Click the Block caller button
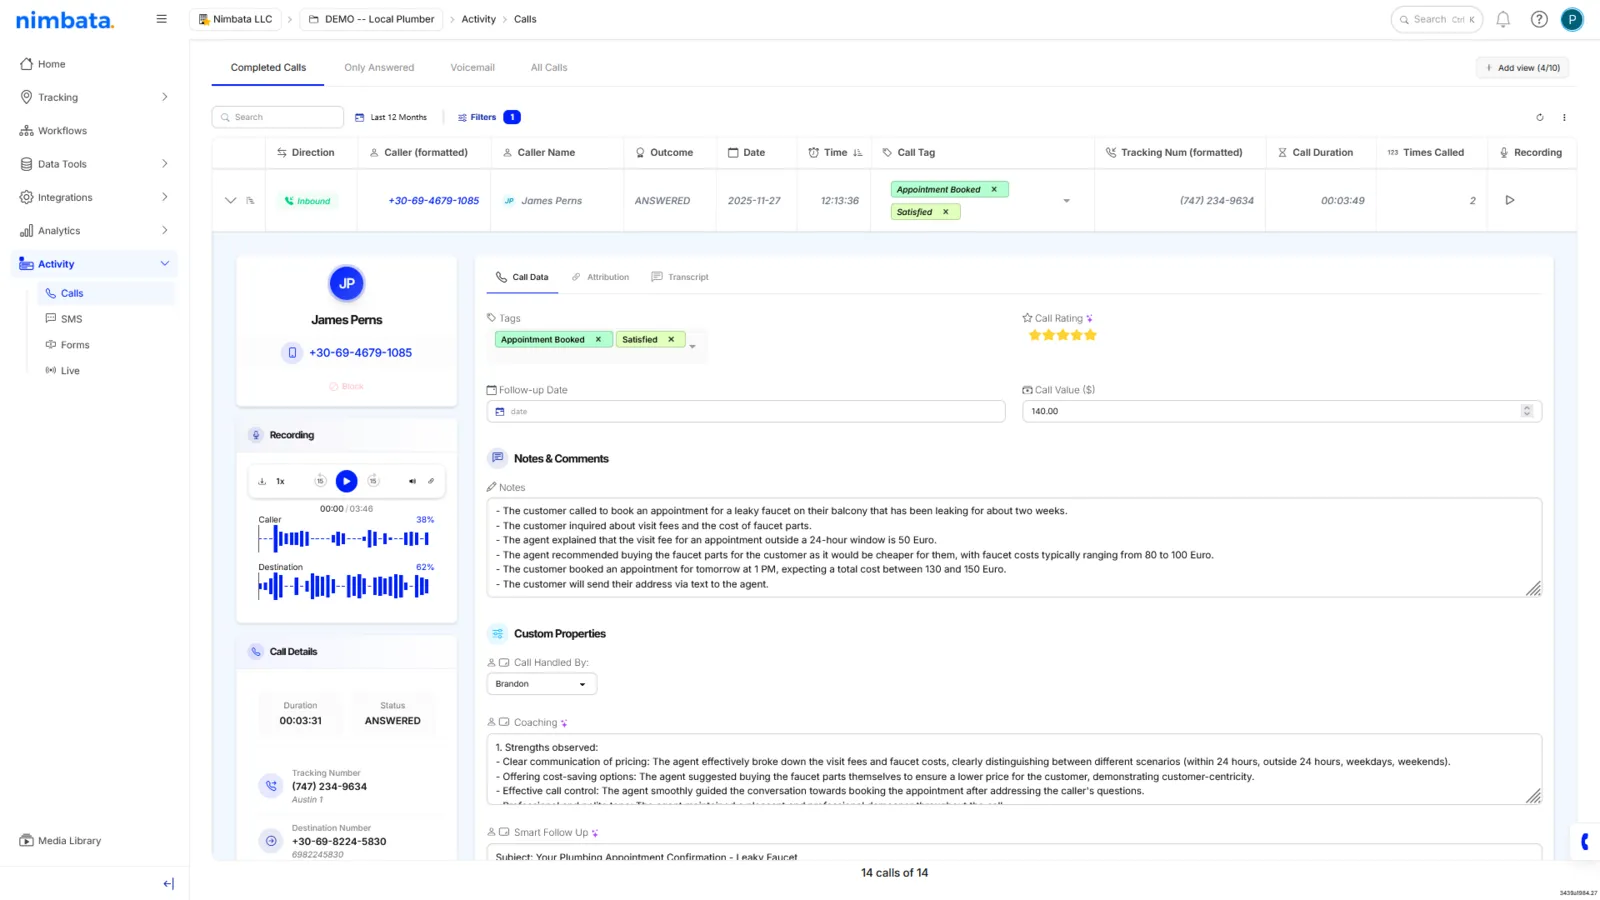This screenshot has height=900, width=1600. [346, 386]
